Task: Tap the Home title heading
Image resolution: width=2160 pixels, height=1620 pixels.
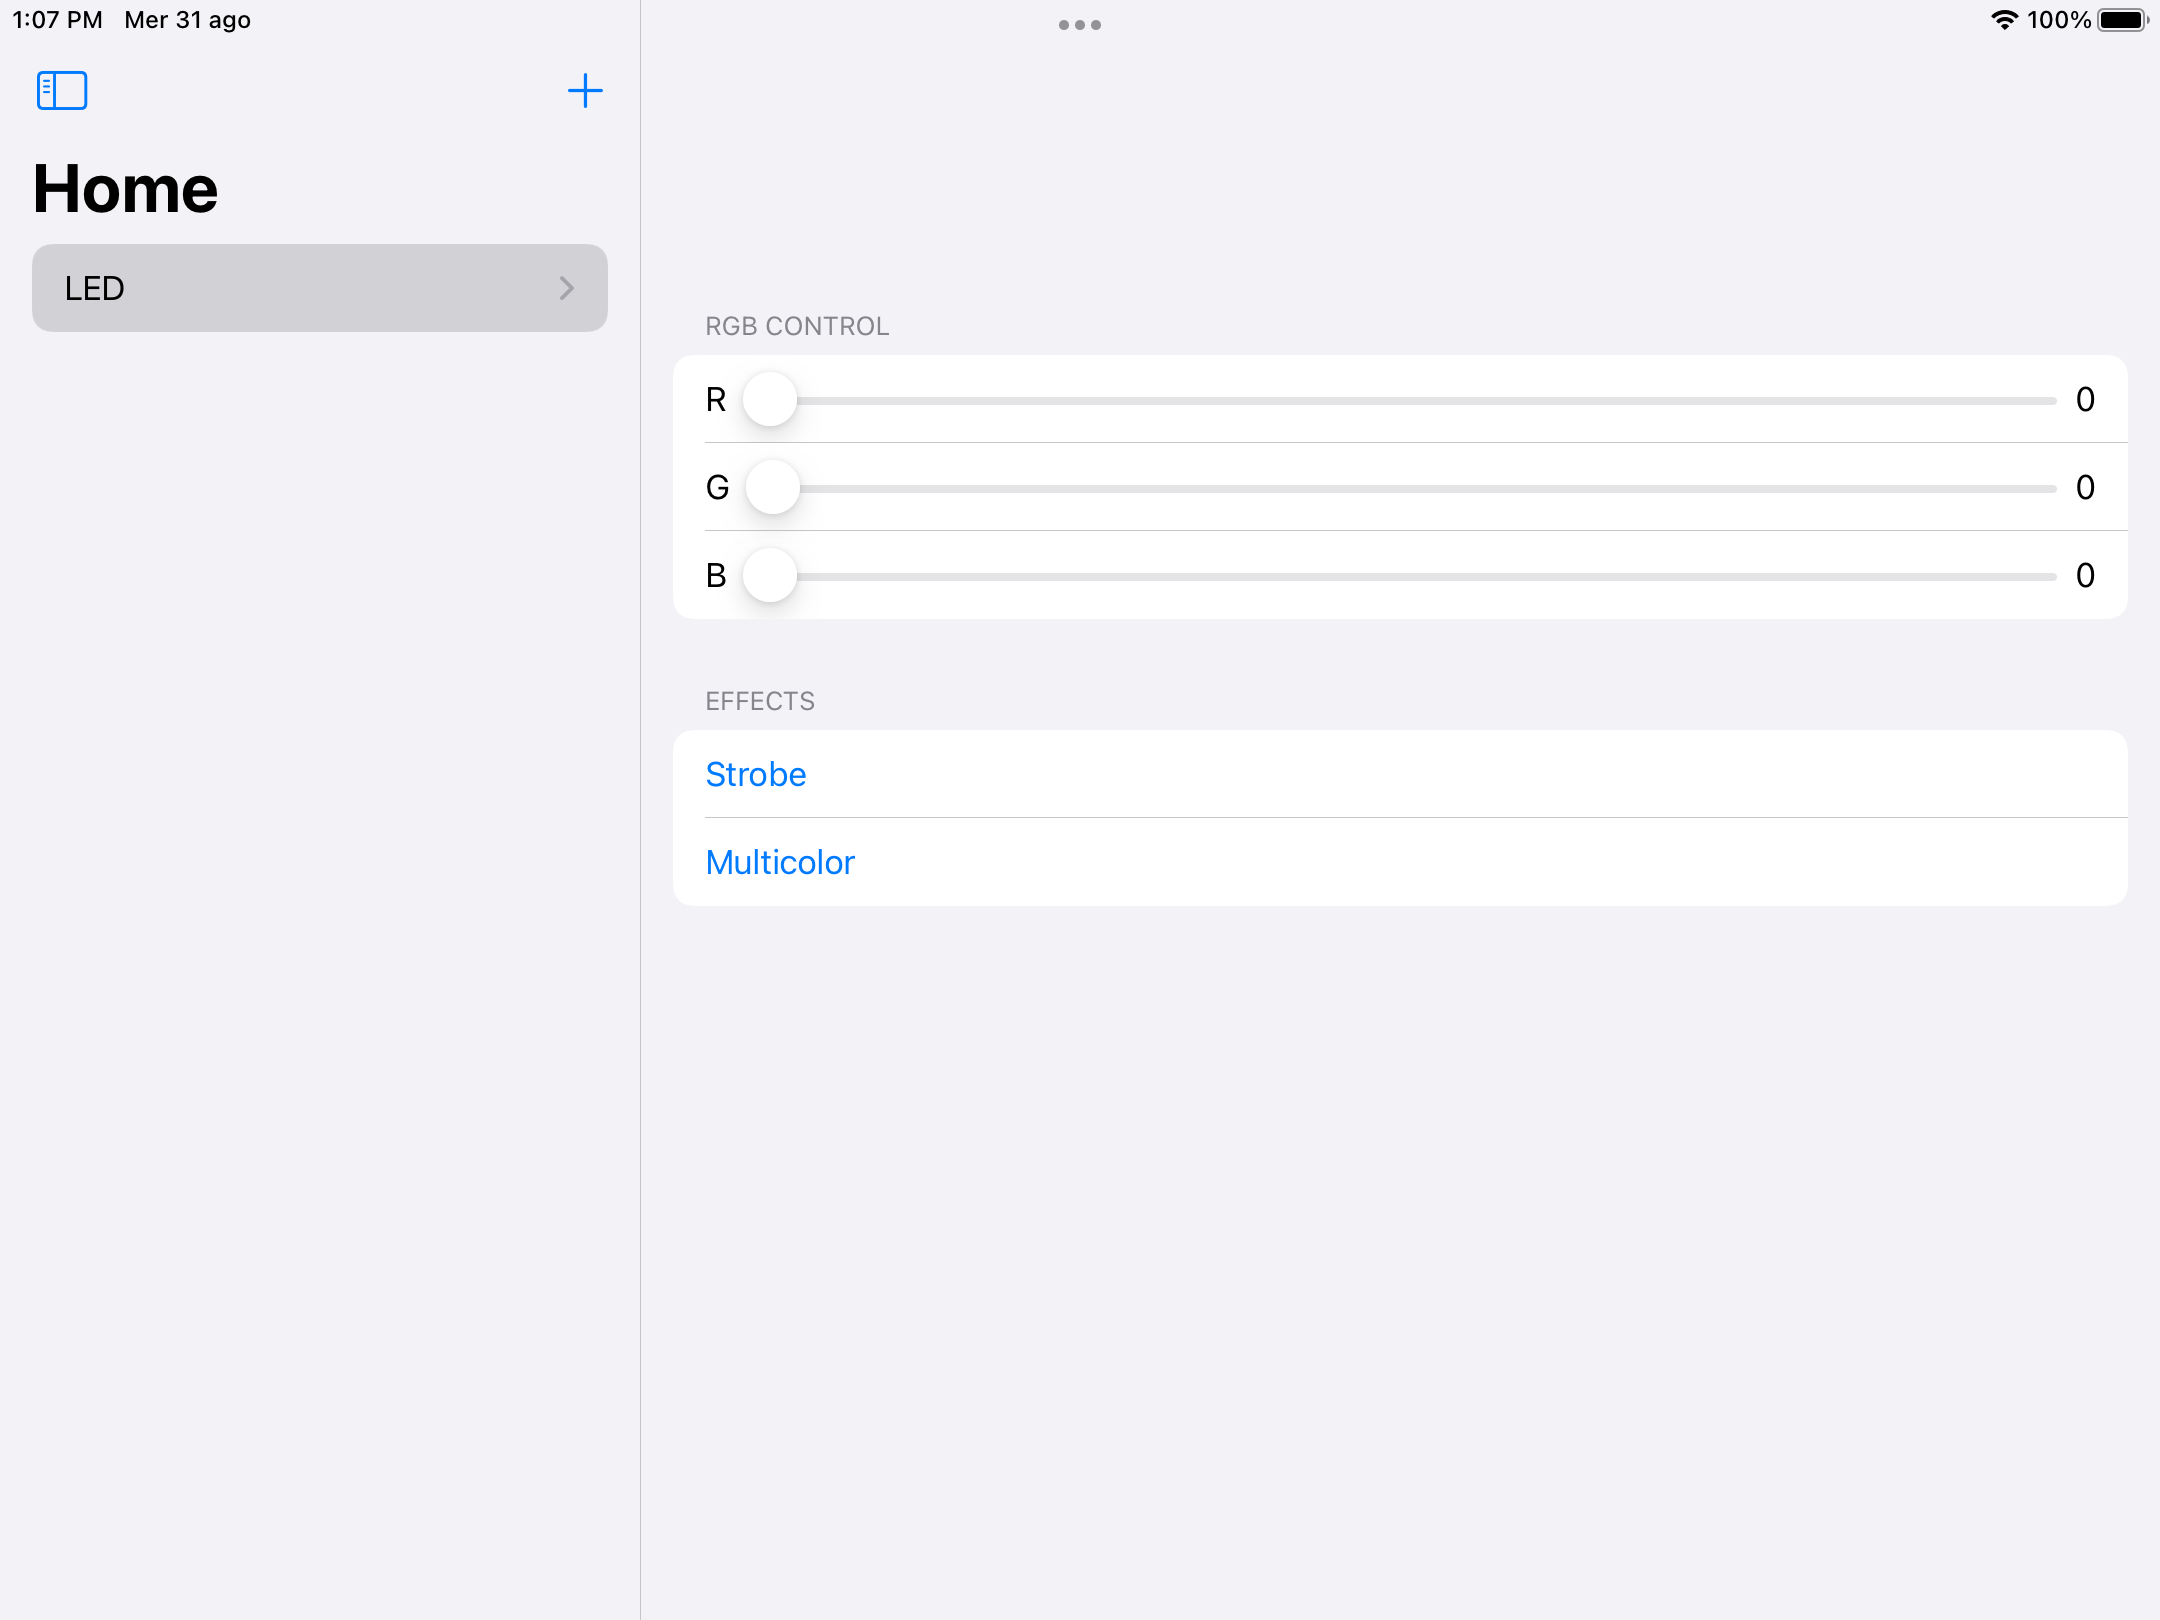Action: pyautogui.click(x=126, y=189)
